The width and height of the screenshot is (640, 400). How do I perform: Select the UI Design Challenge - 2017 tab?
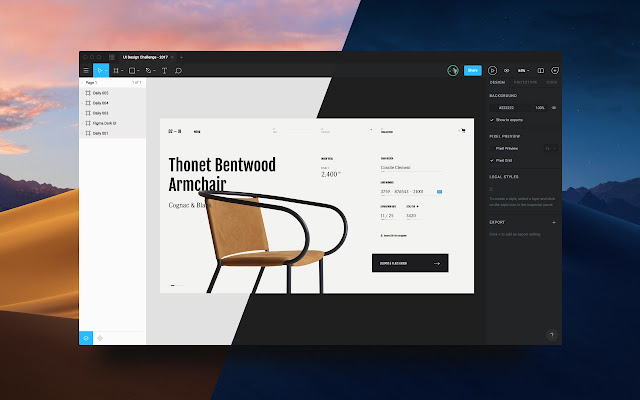point(145,57)
